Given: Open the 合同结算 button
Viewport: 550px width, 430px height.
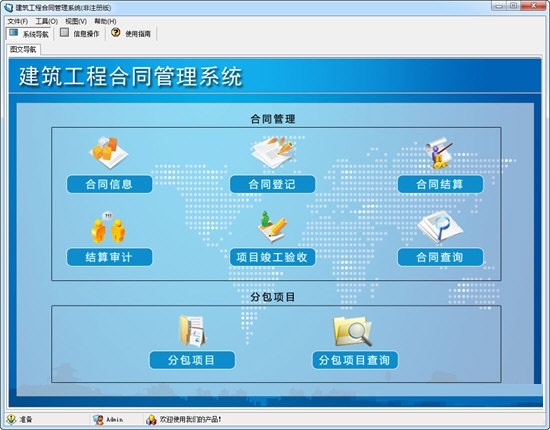Looking at the screenshot, I should pyautogui.click(x=440, y=184).
